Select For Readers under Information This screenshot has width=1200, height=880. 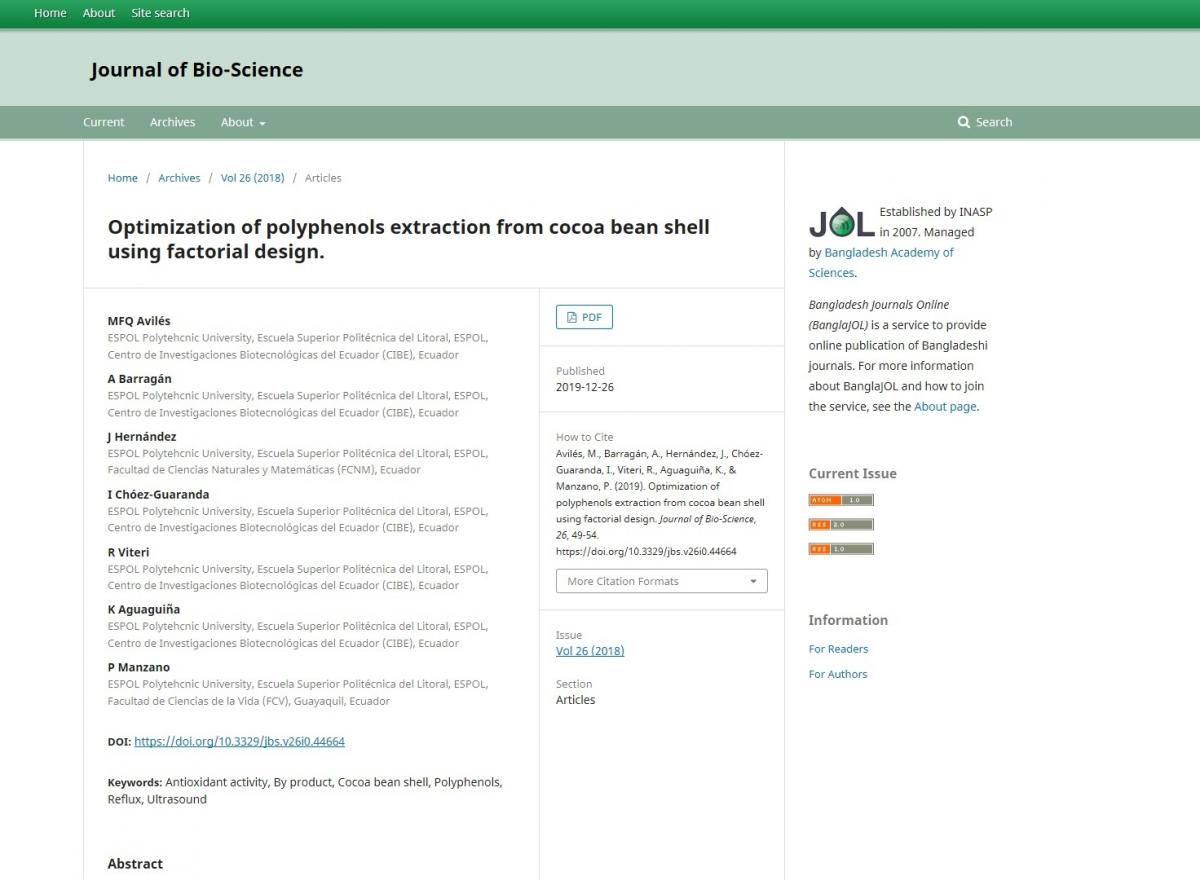point(838,649)
